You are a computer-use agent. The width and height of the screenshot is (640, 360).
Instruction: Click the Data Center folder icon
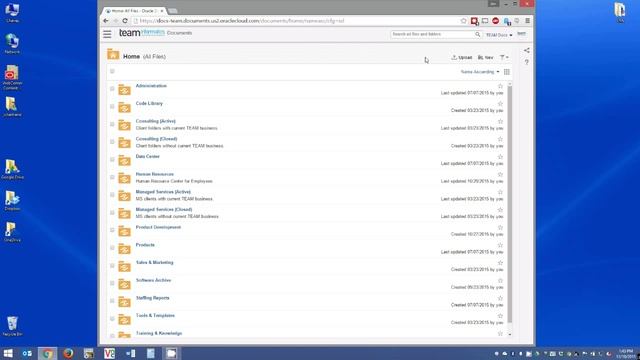click(x=124, y=160)
